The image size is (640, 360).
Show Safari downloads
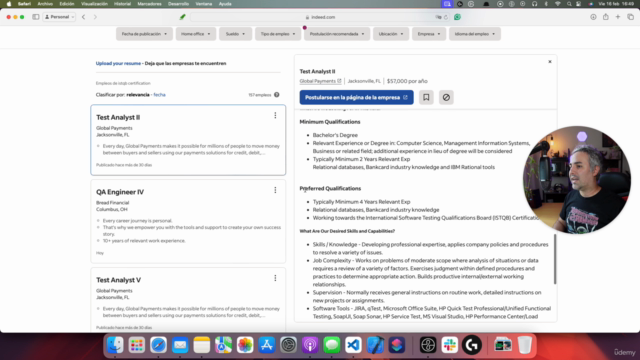click(593, 17)
